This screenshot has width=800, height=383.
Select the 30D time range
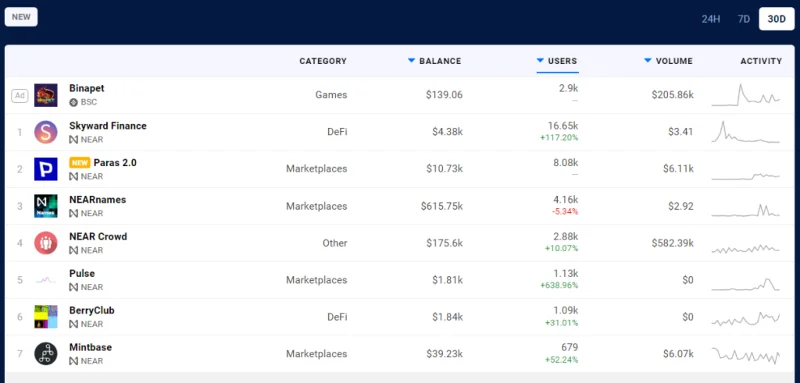pyautogui.click(x=777, y=19)
